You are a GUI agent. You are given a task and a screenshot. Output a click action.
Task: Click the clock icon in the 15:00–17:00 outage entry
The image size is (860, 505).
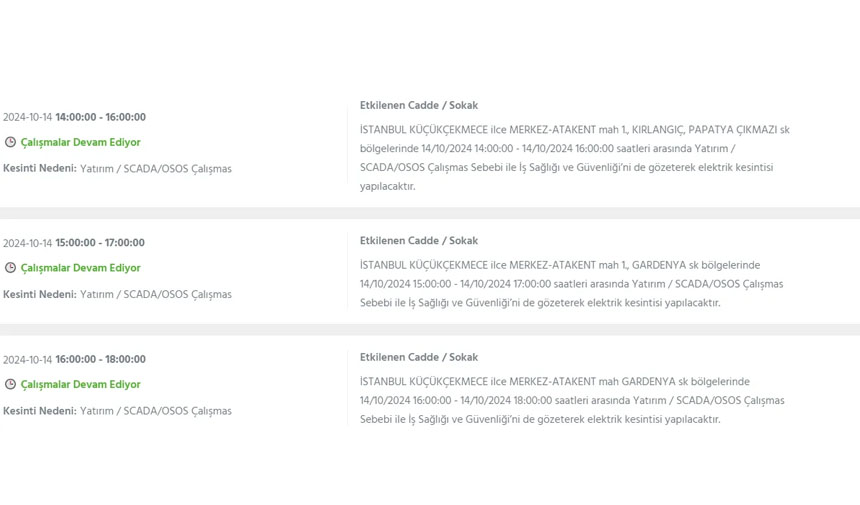point(10,268)
